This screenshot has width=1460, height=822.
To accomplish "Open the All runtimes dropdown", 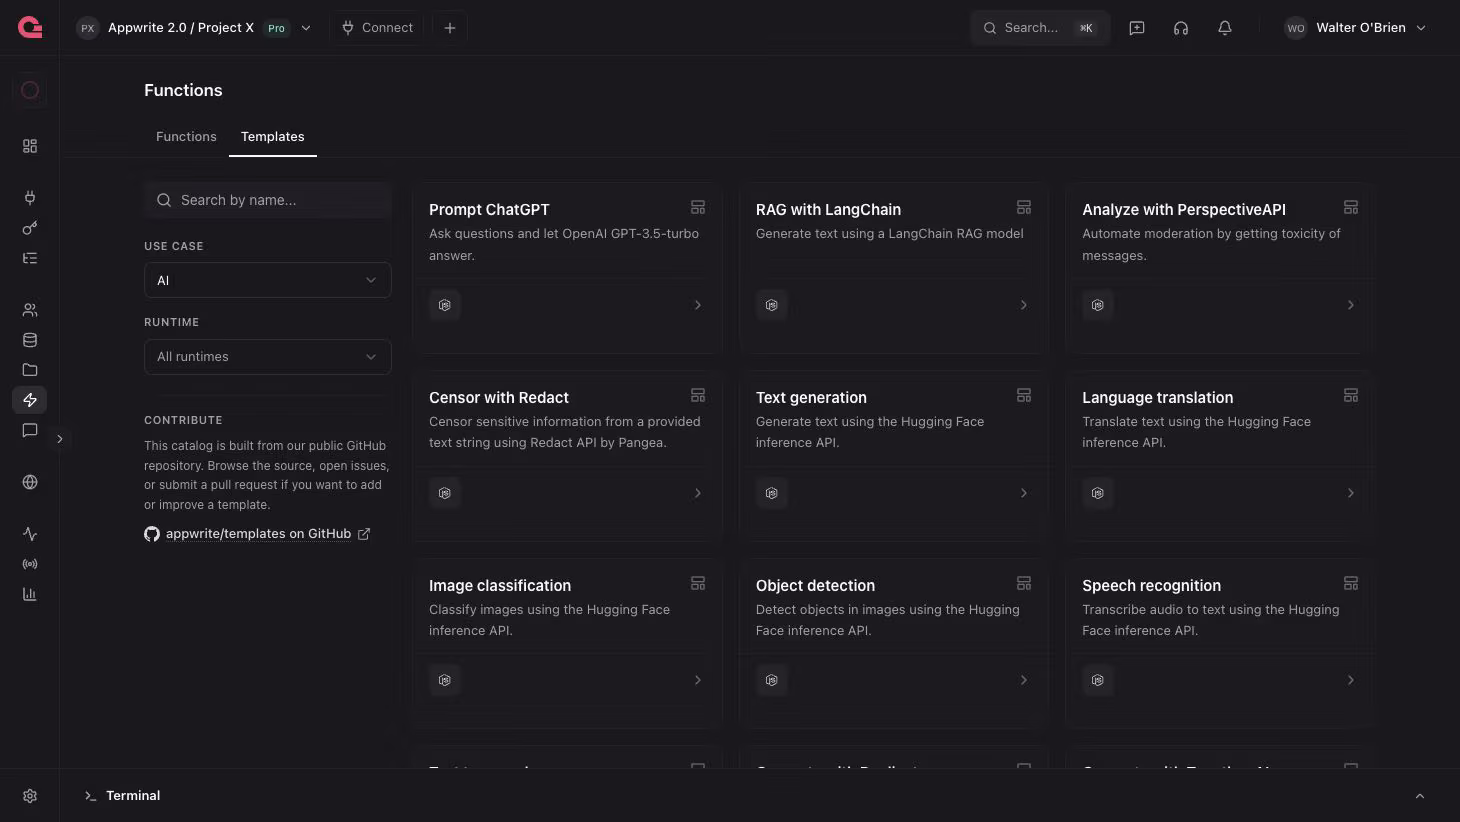I will pos(267,357).
